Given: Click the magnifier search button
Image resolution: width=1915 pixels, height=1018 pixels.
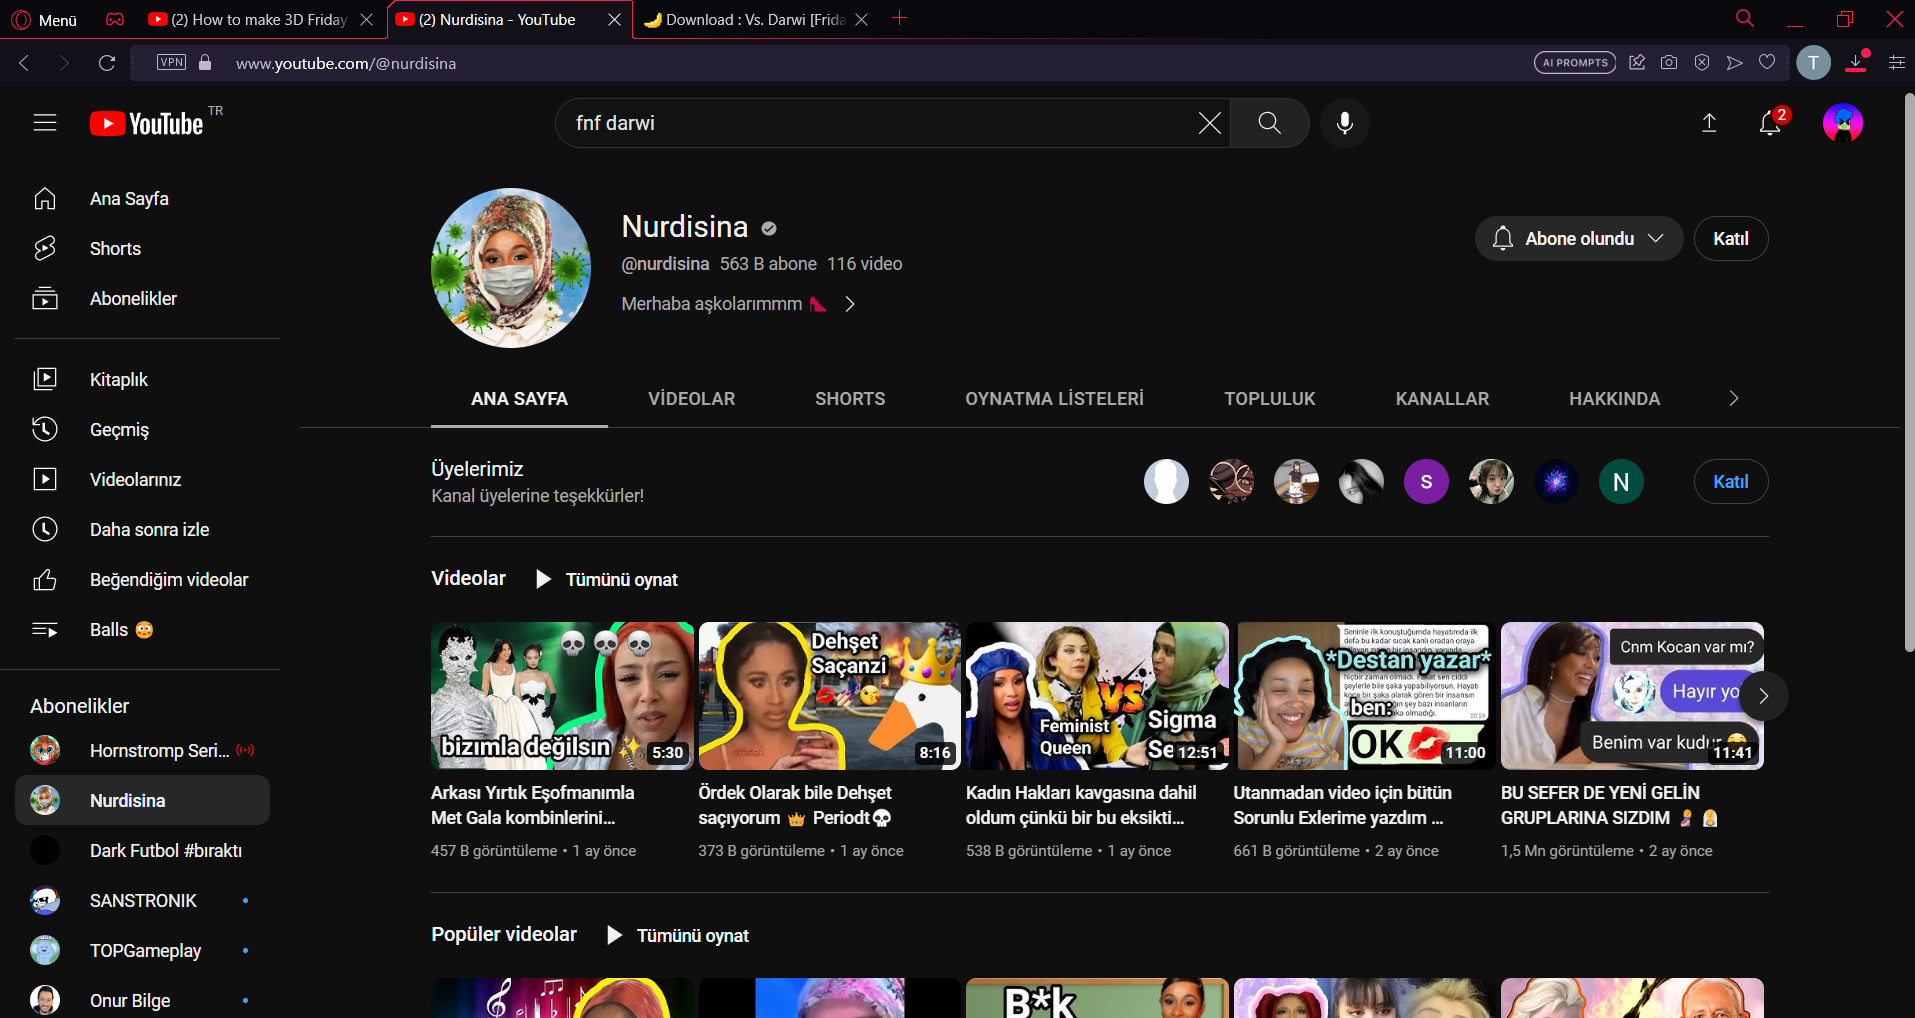Looking at the screenshot, I should click(x=1269, y=123).
